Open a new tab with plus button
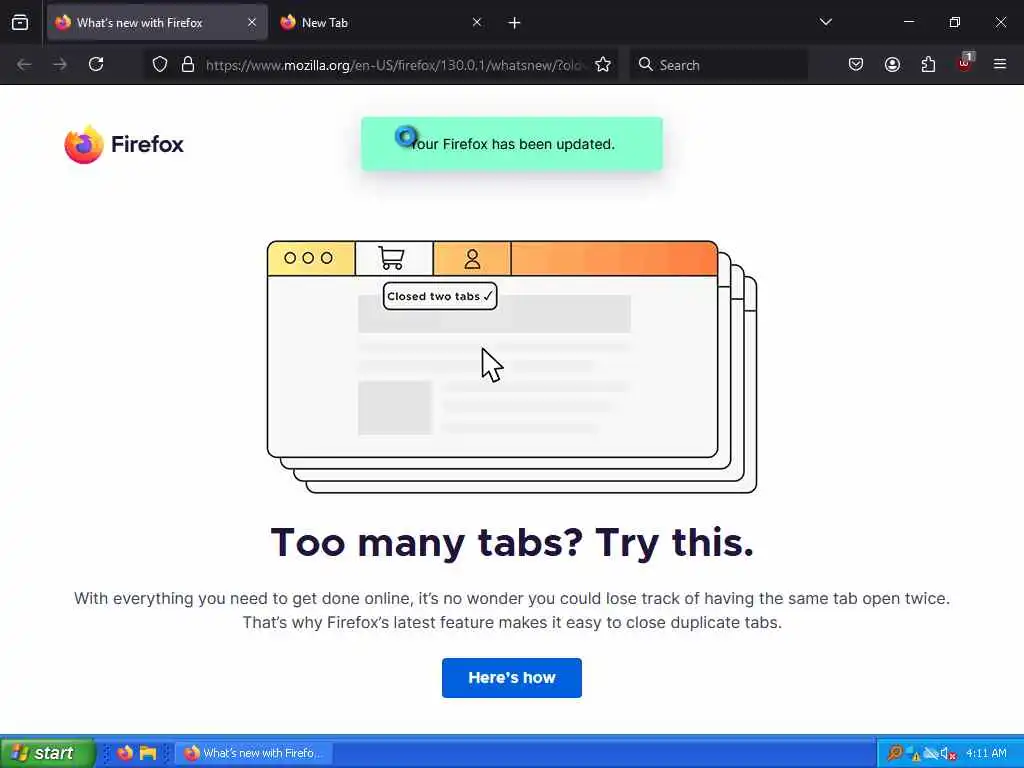The height and width of the screenshot is (768, 1024). [x=514, y=23]
